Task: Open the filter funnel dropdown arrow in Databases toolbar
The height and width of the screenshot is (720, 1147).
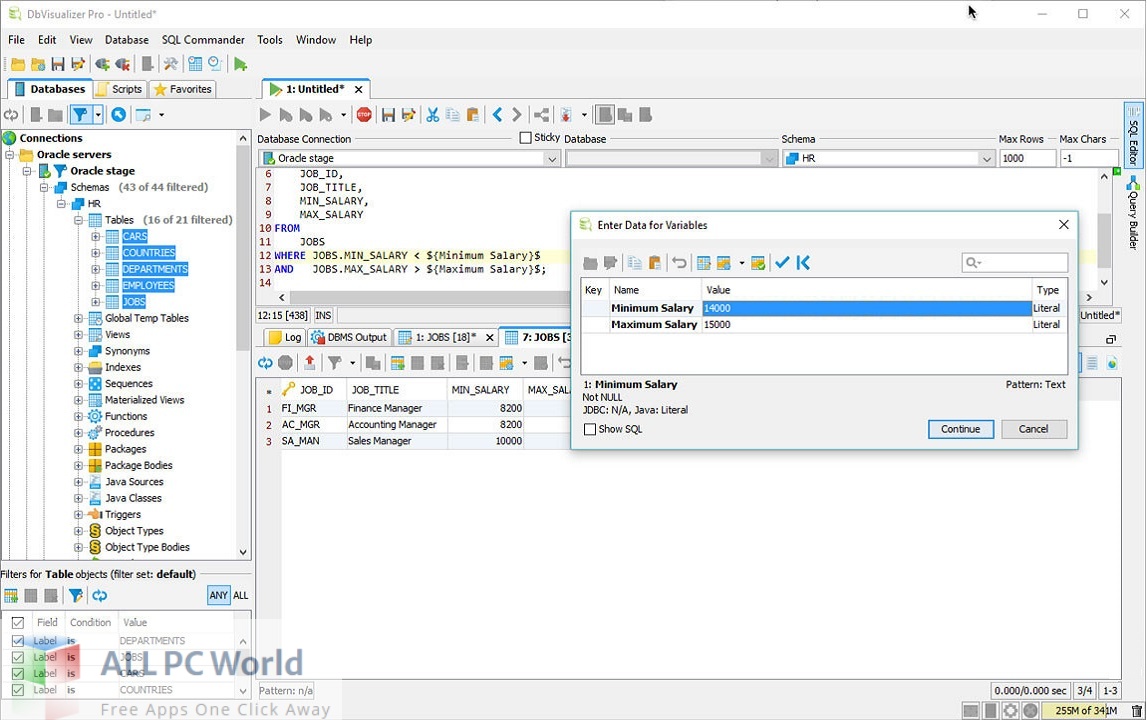Action: (x=97, y=115)
